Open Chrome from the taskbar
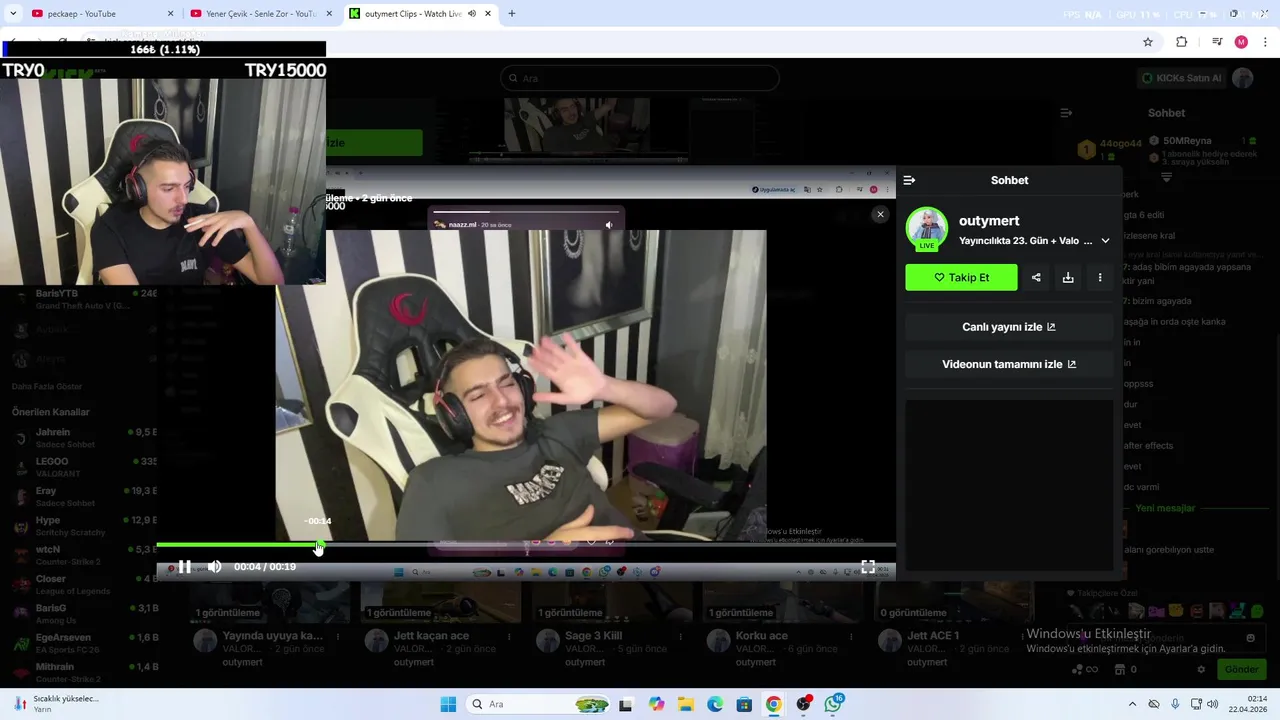 click(774, 704)
